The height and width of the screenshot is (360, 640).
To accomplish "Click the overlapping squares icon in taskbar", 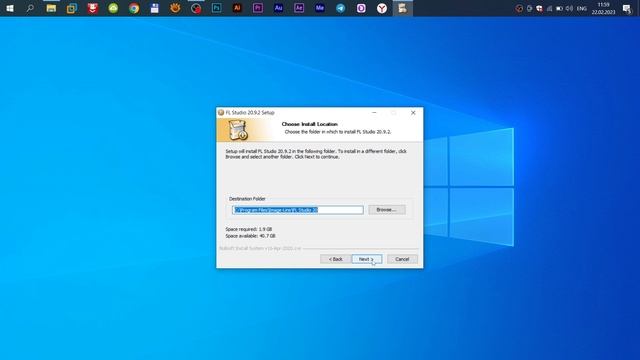I will point(72,8).
